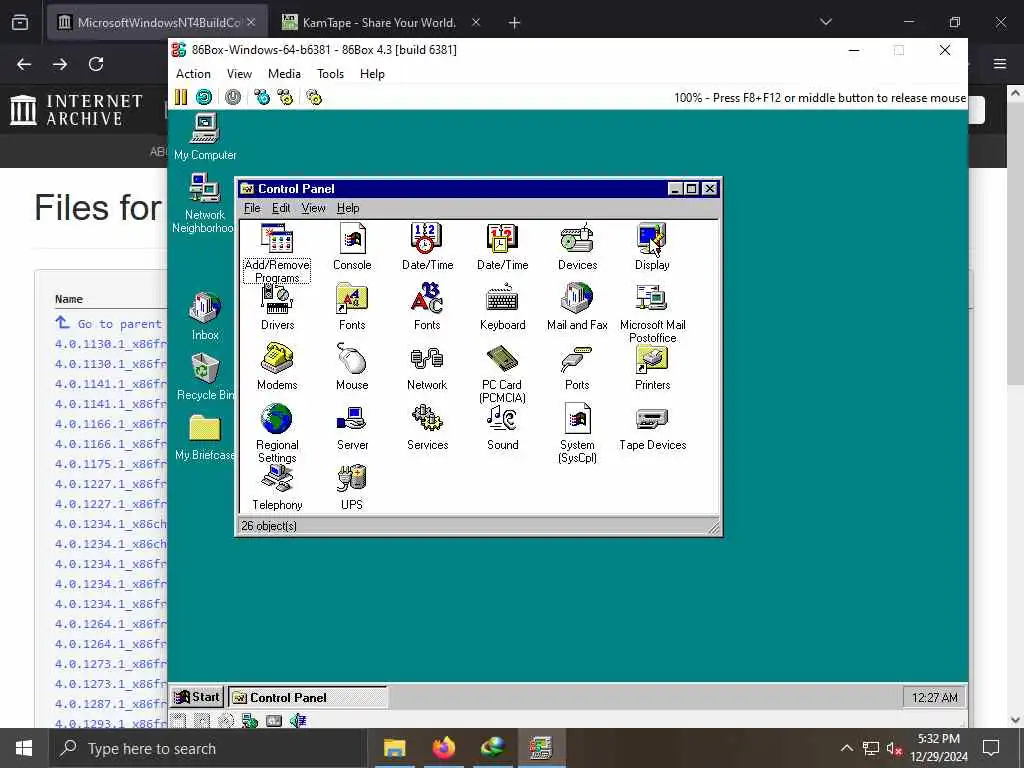Open Firefox from host taskbar

(x=443, y=748)
